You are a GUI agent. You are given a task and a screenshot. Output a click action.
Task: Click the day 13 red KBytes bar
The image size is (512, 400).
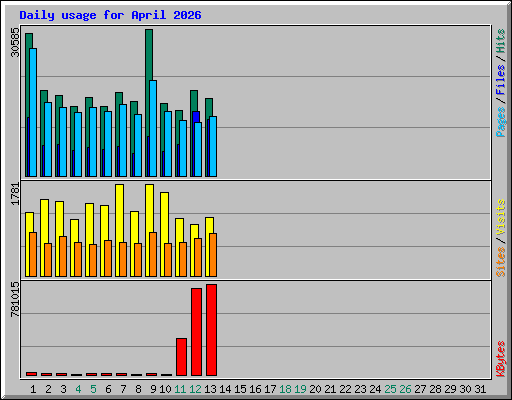coord(211,330)
